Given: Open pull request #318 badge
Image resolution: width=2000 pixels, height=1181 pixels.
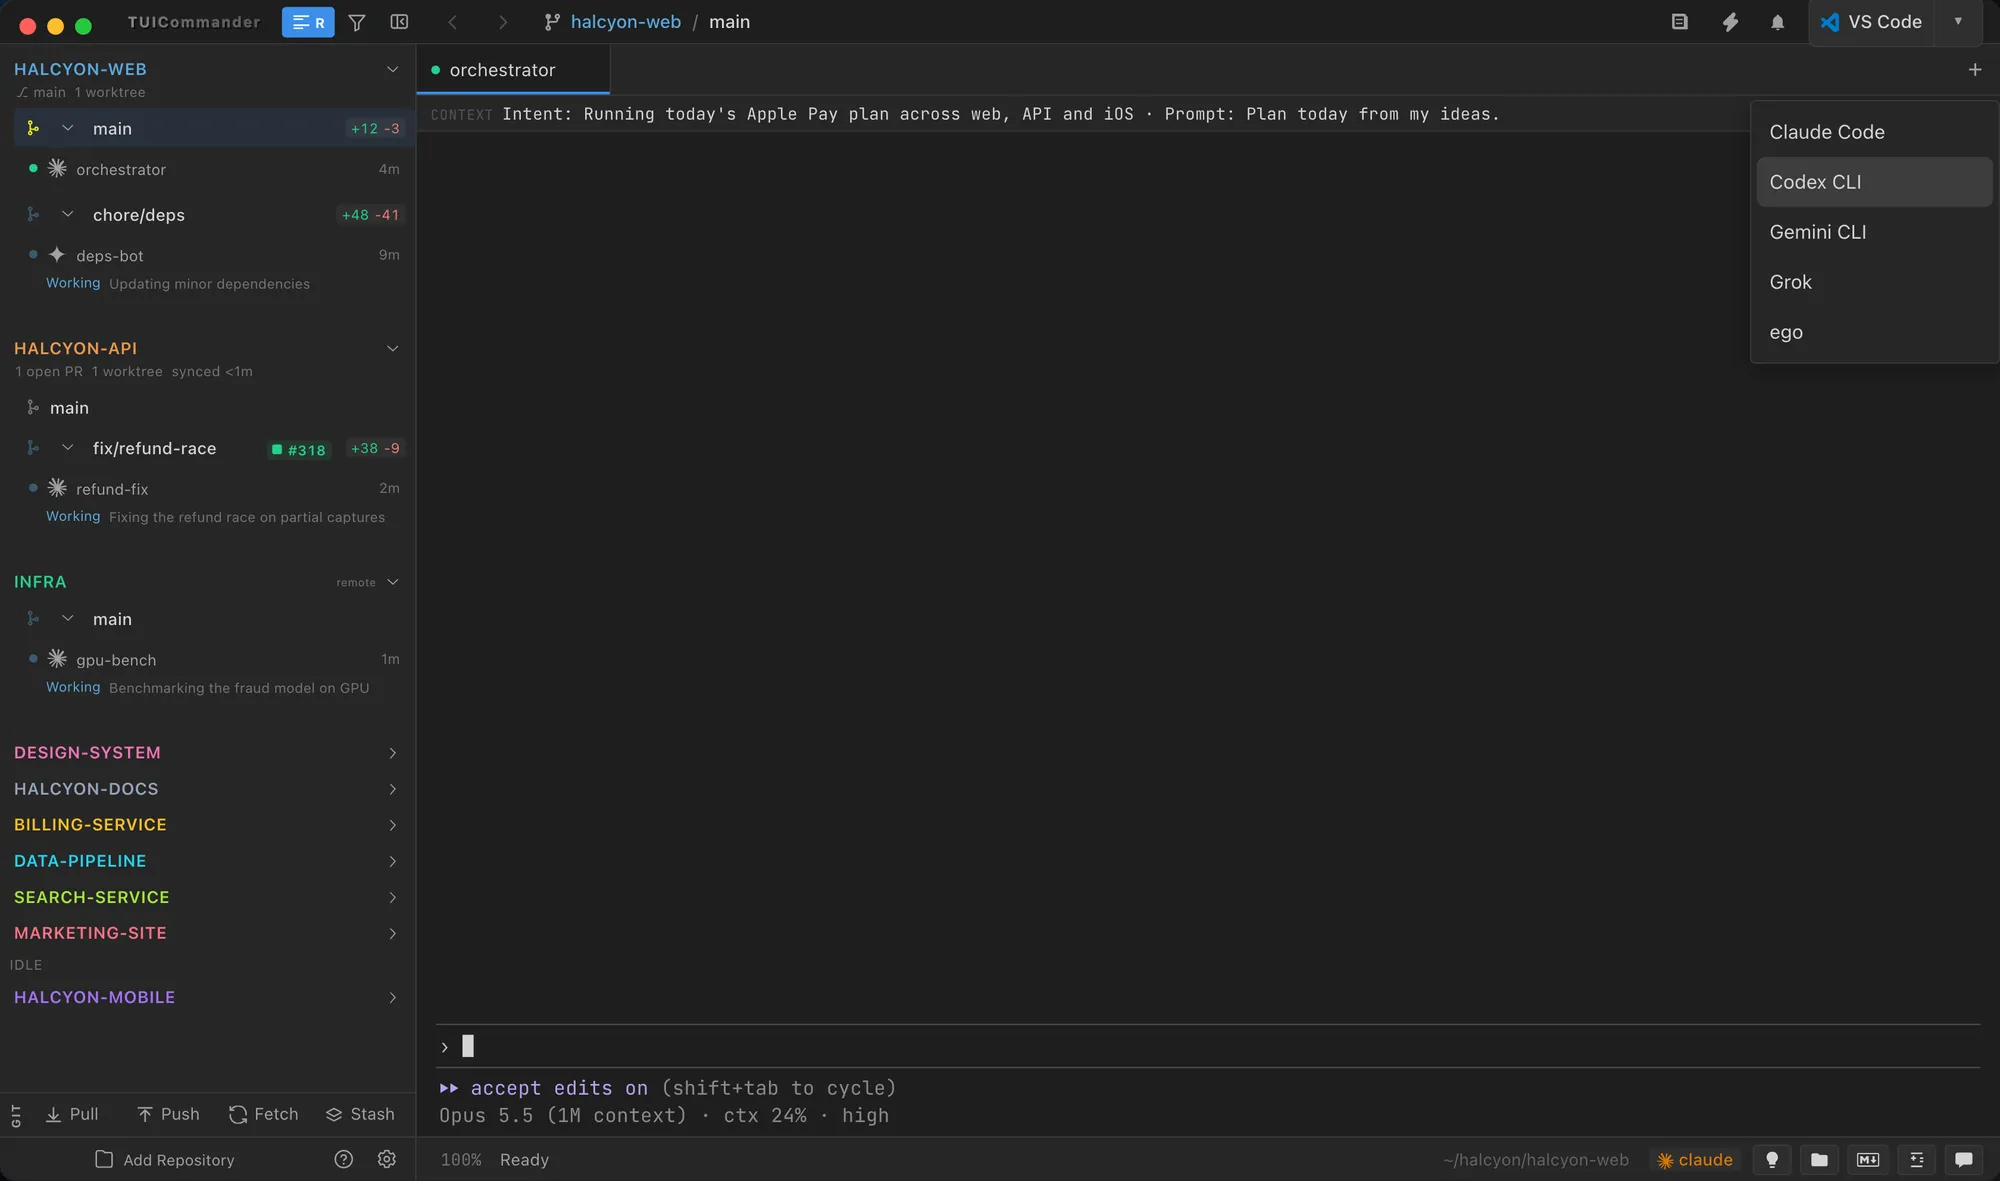Looking at the screenshot, I should (299, 450).
